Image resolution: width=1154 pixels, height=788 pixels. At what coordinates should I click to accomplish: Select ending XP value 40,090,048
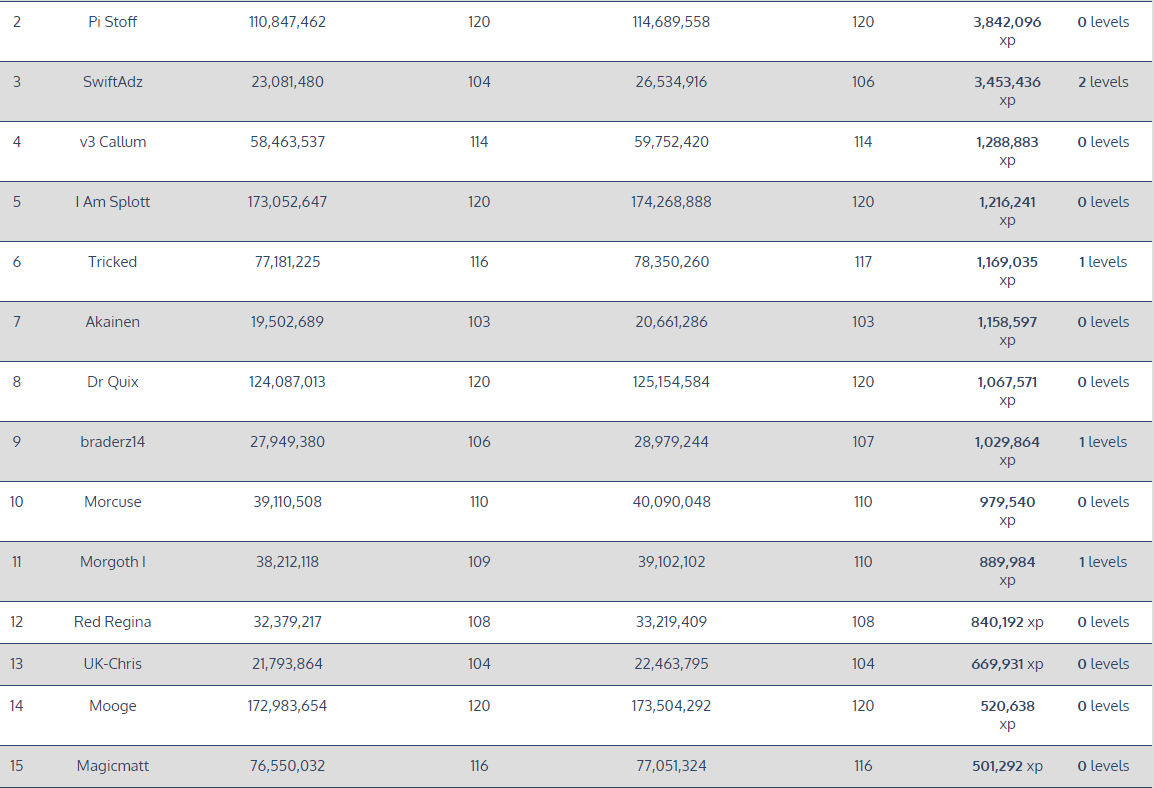click(672, 502)
